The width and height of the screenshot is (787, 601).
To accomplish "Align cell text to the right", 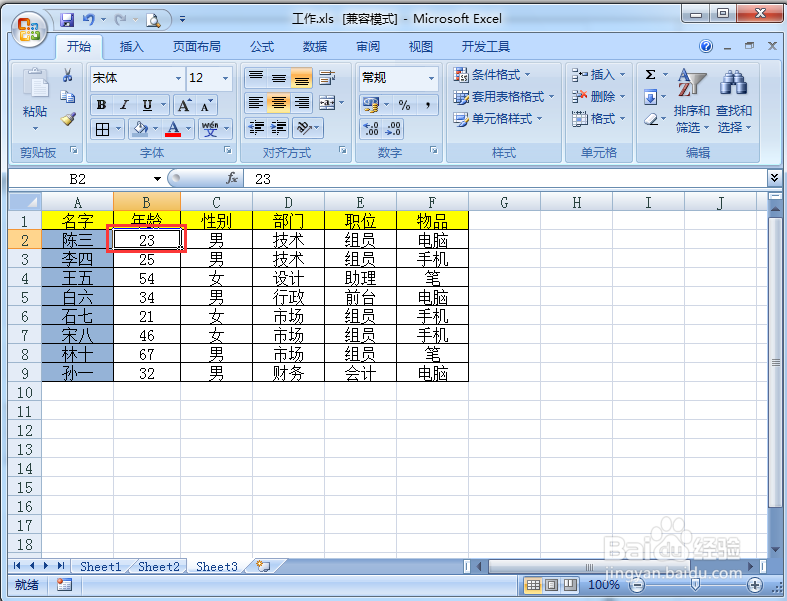I will pyautogui.click(x=302, y=103).
